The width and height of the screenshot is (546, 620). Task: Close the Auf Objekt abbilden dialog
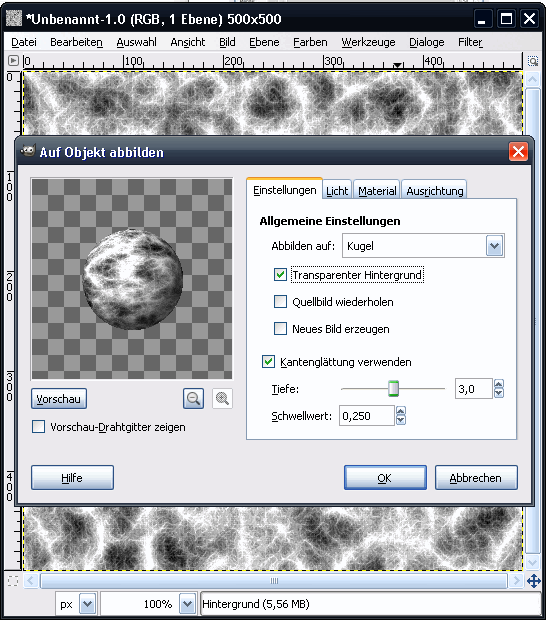(x=518, y=151)
